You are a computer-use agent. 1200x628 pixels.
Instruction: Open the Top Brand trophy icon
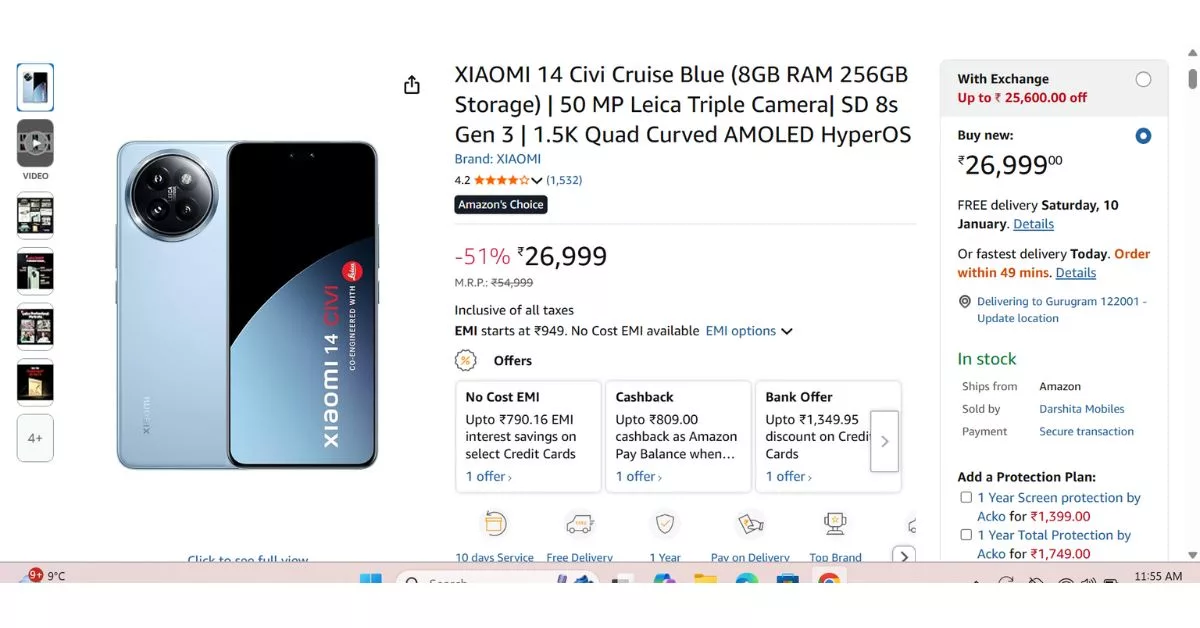(x=835, y=522)
